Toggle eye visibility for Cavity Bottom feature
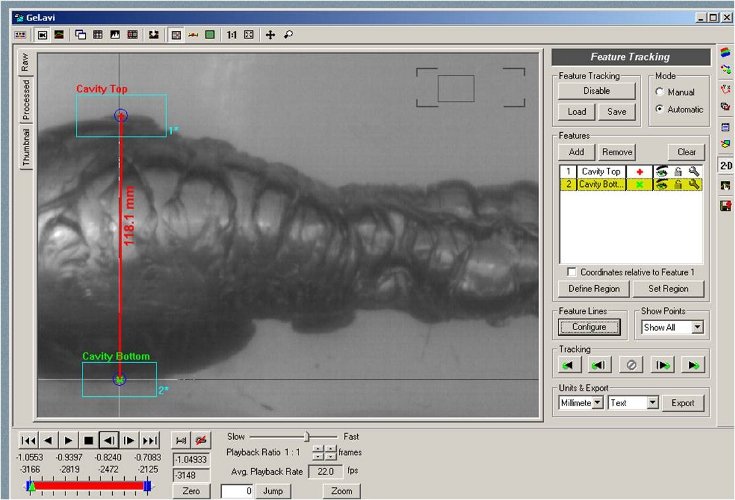Image resolution: width=735 pixels, height=500 pixels. click(661, 185)
